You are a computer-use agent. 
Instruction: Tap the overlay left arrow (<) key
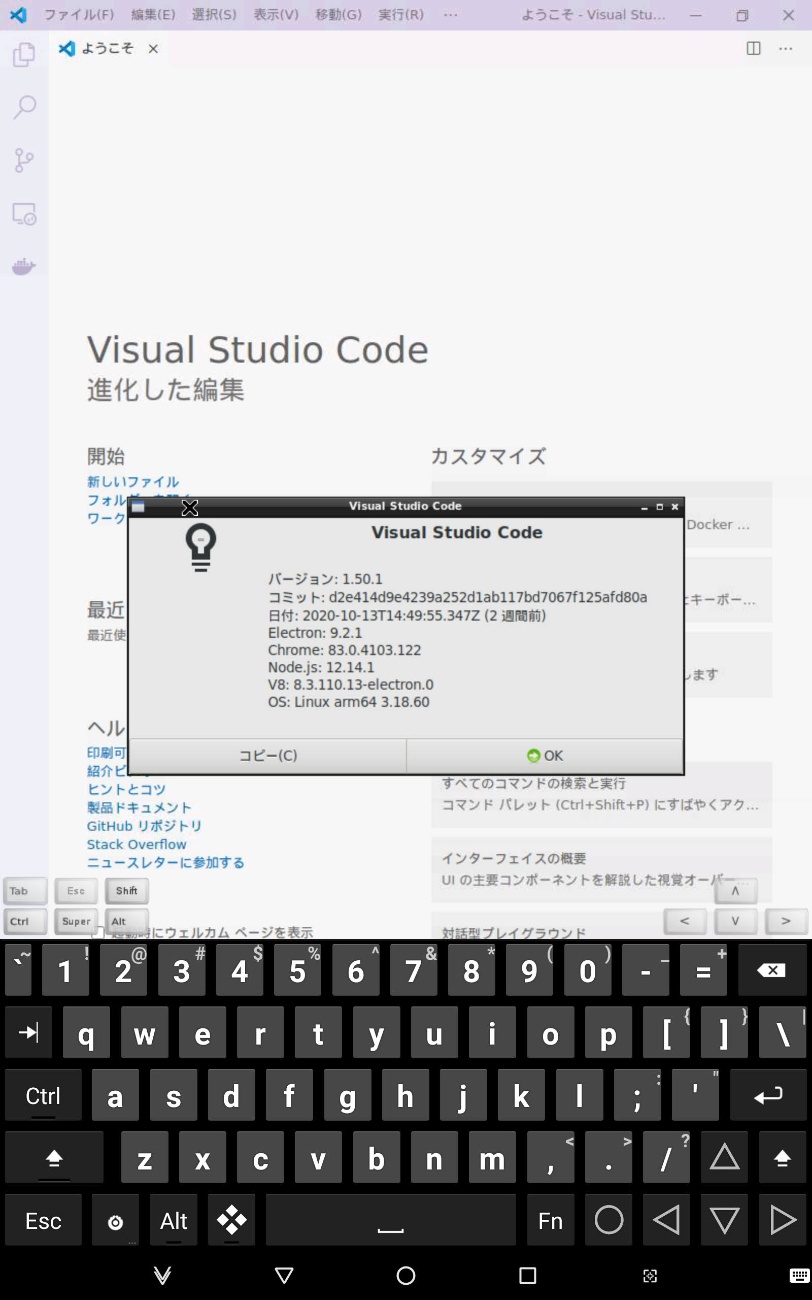[685, 920]
